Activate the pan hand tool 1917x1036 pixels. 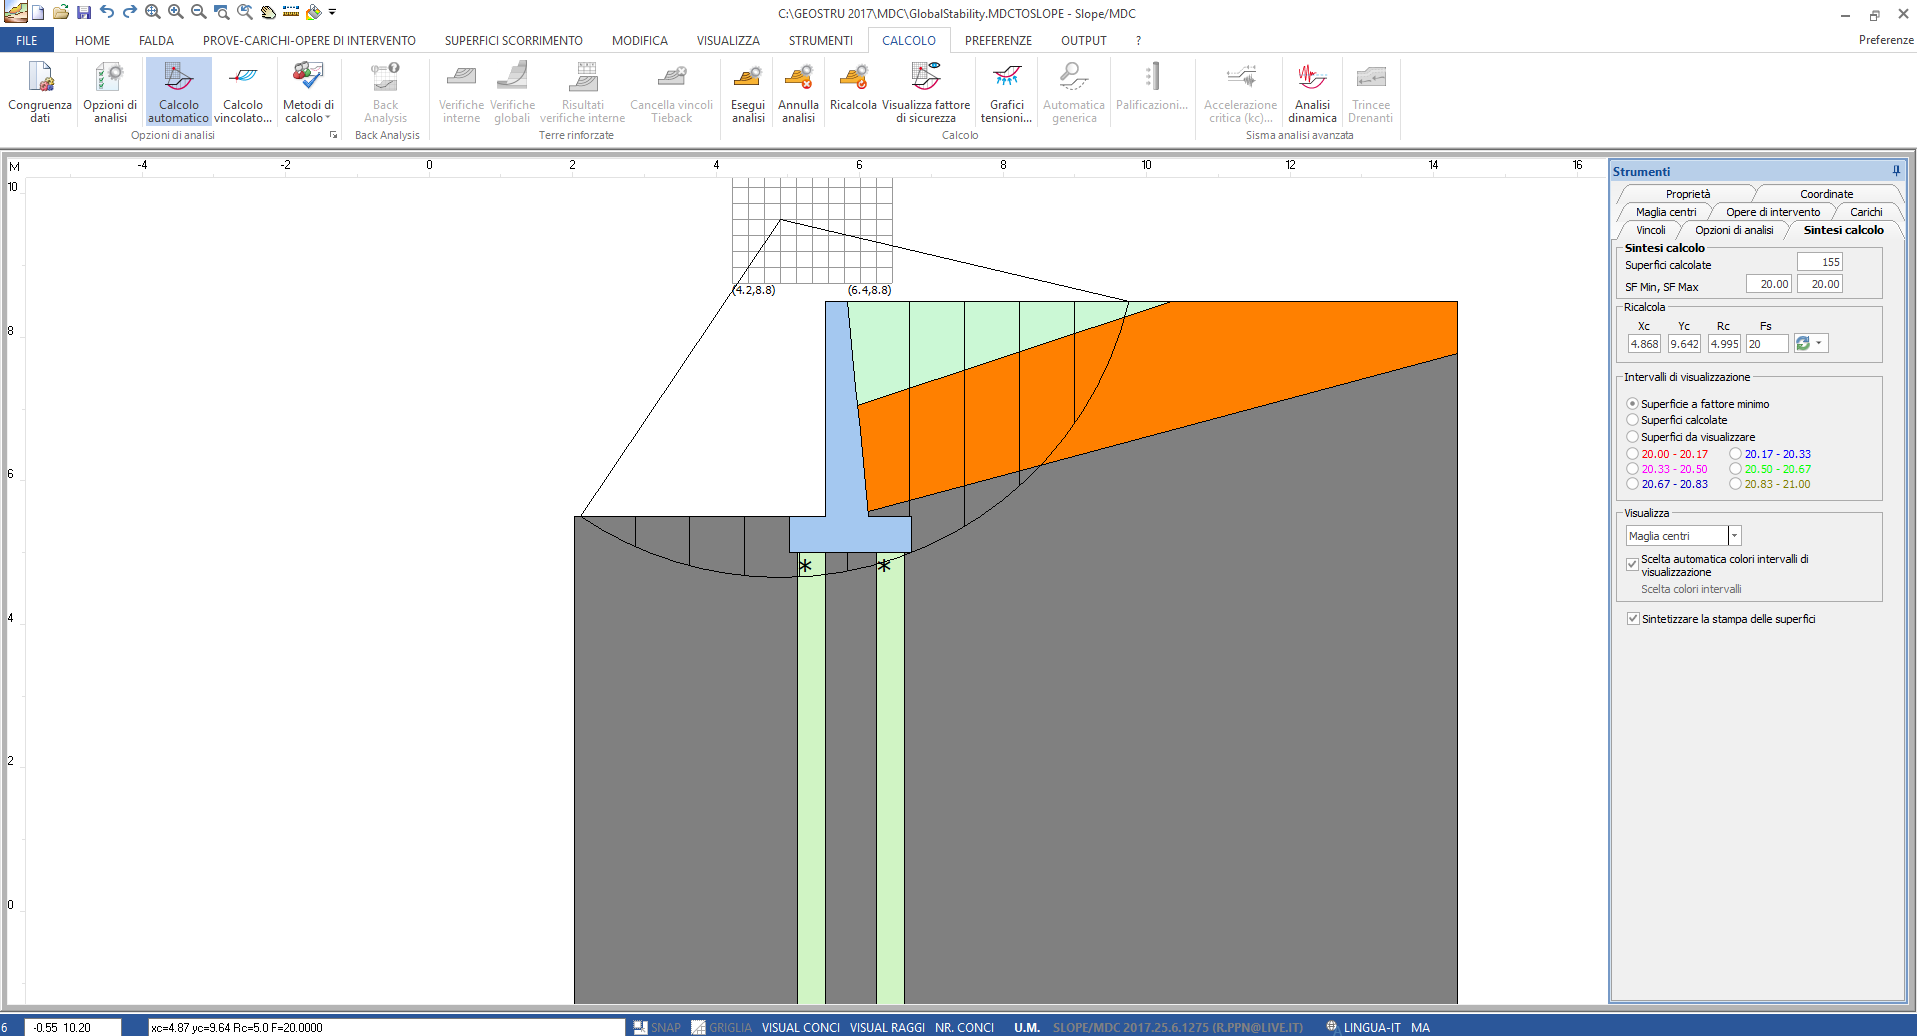point(268,12)
